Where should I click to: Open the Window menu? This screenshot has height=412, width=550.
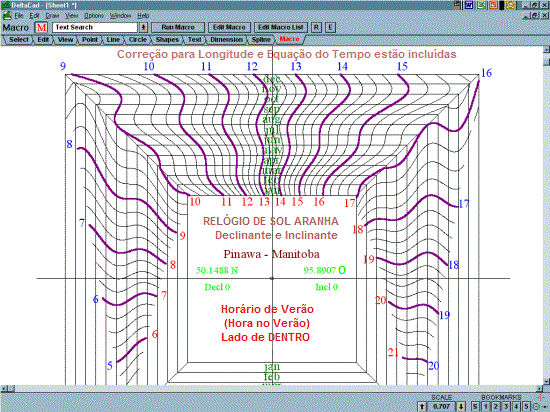120,16
